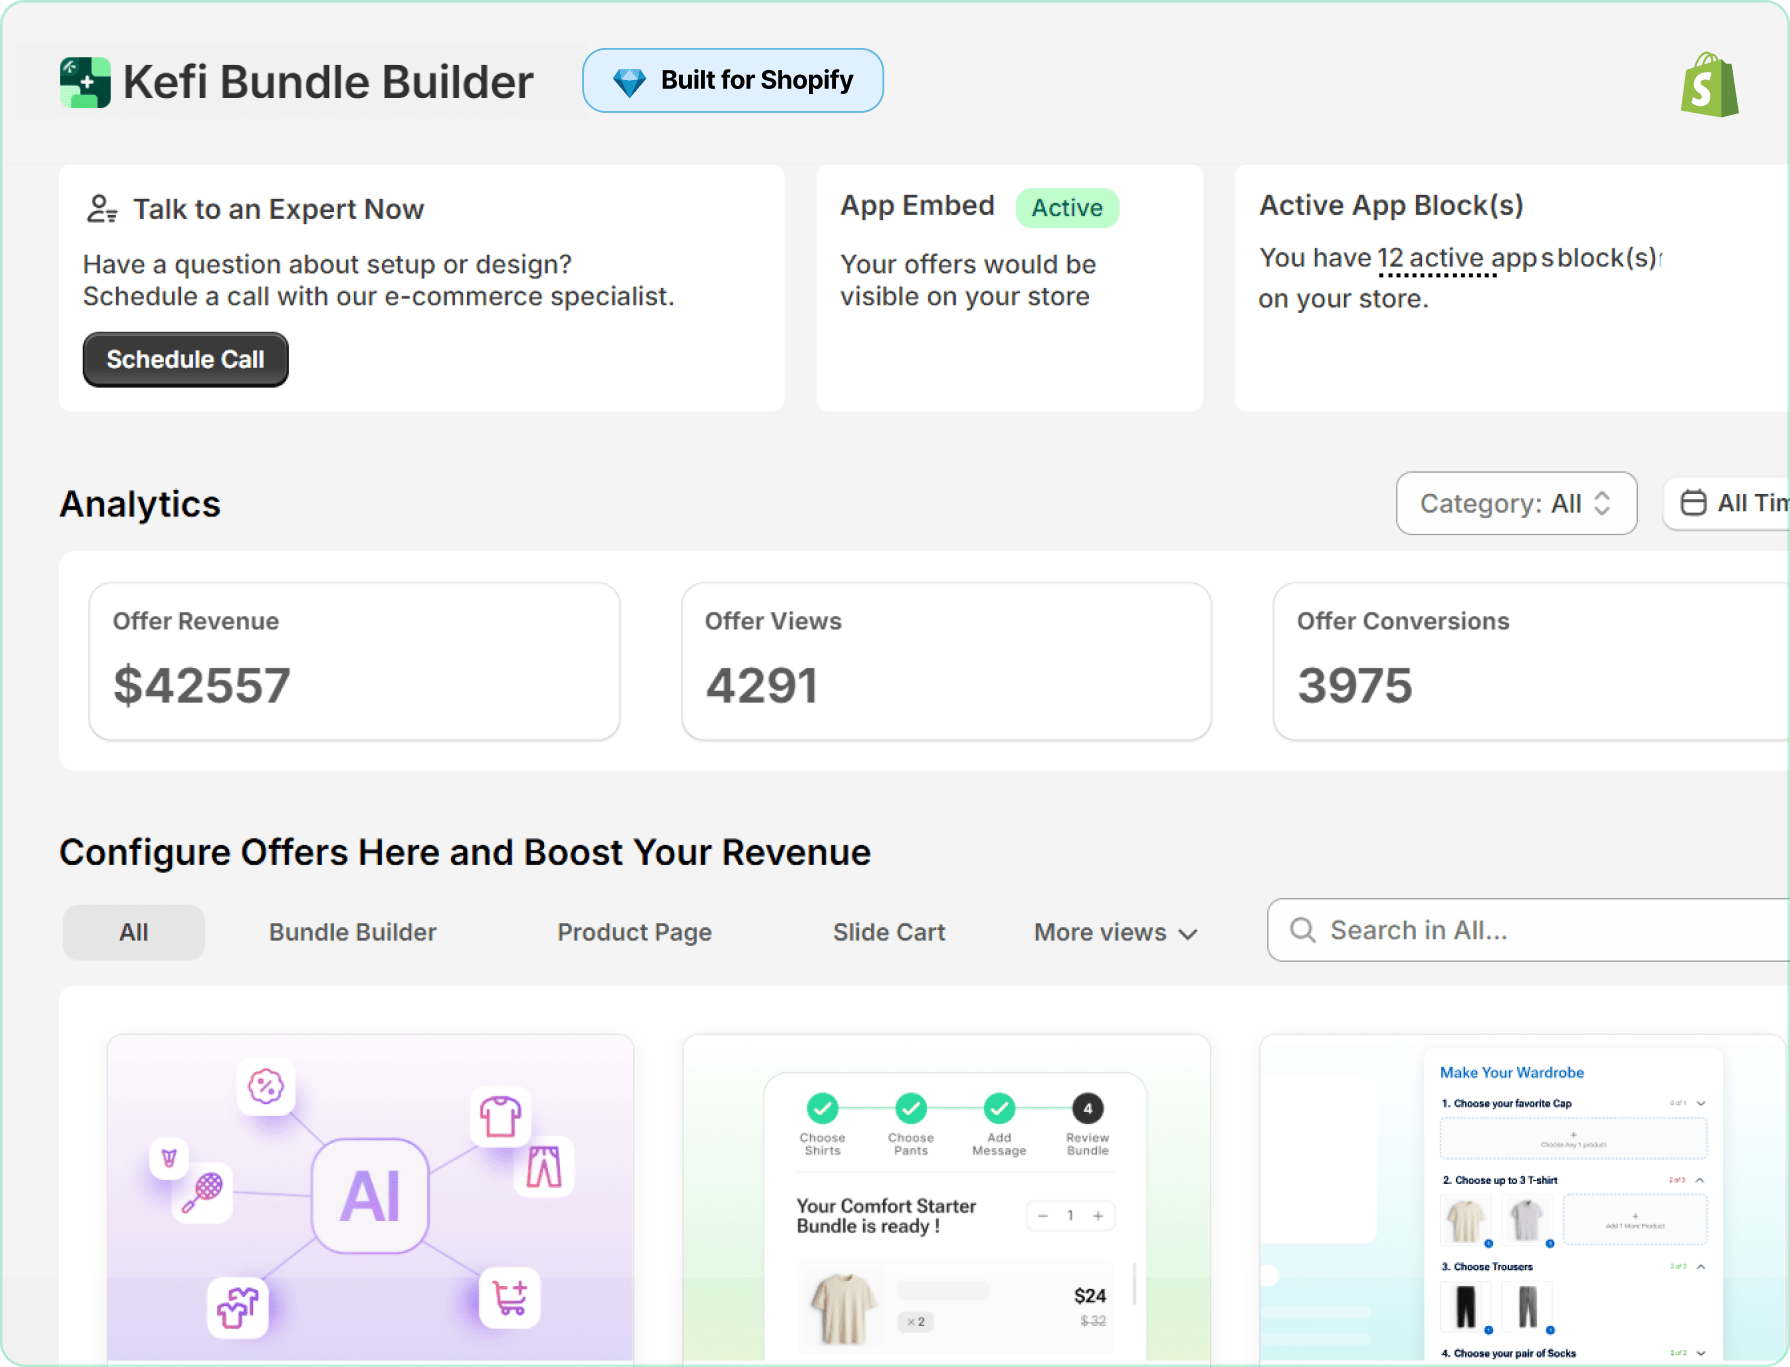The image size is (1790, 1367).
Task: Click the Active status badge for App Embed
Action: point(1067,208)
